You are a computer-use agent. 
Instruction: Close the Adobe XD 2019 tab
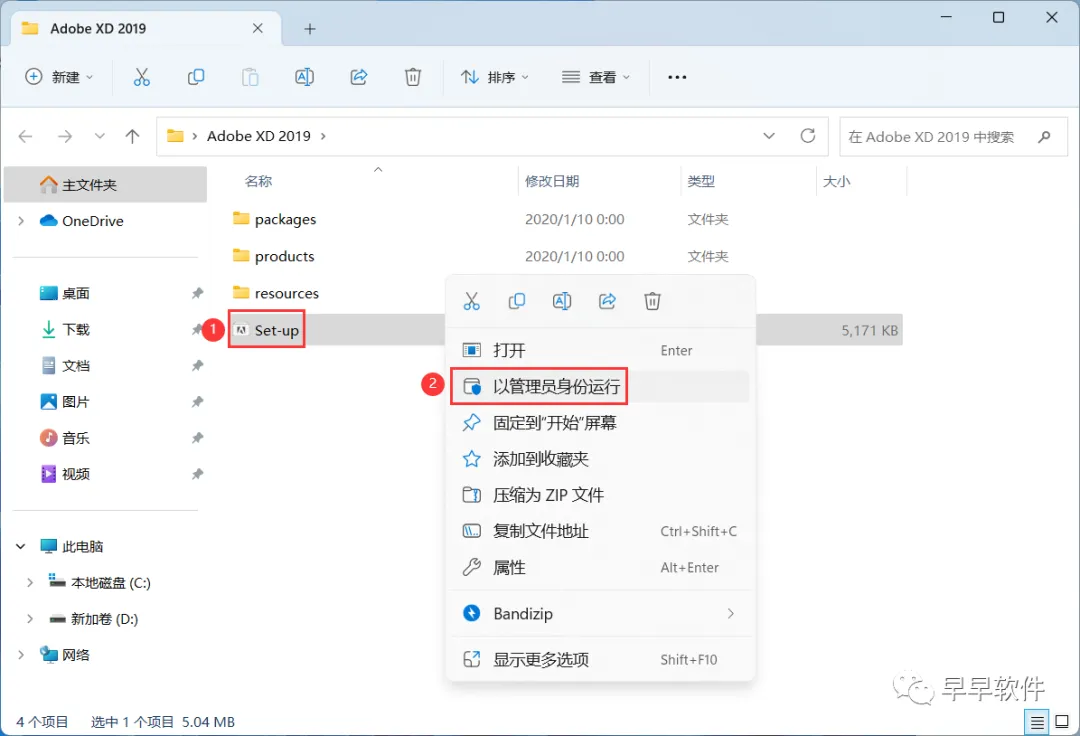(x=258, y=28)
